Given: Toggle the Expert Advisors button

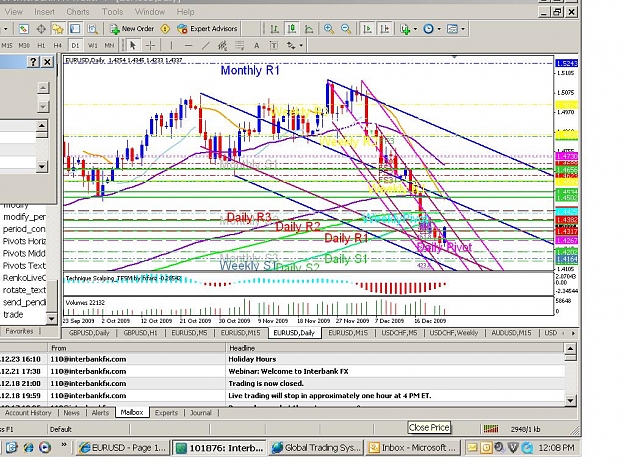Looking at the screenshot, I should [207, 29].
